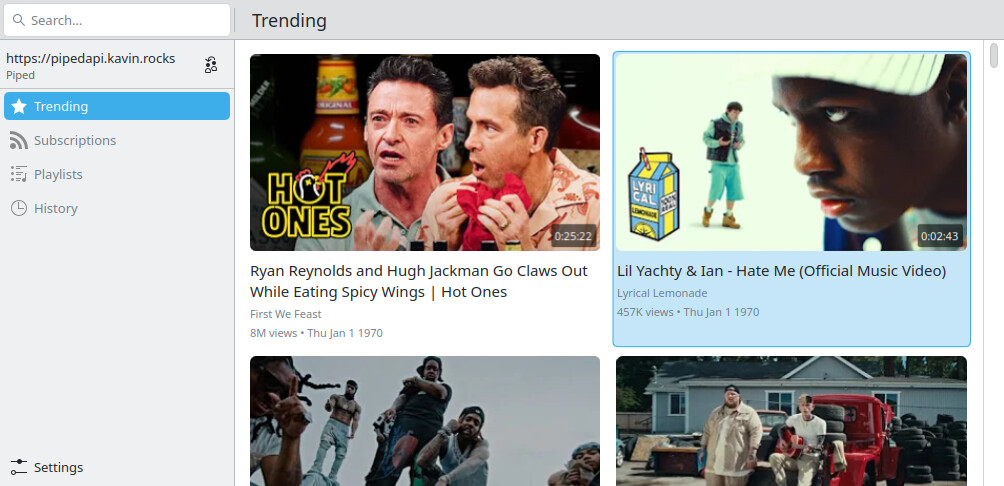Click the Search input field
Screen dimensions: 1004x486
pyautogui.click(x=117, y=20)
